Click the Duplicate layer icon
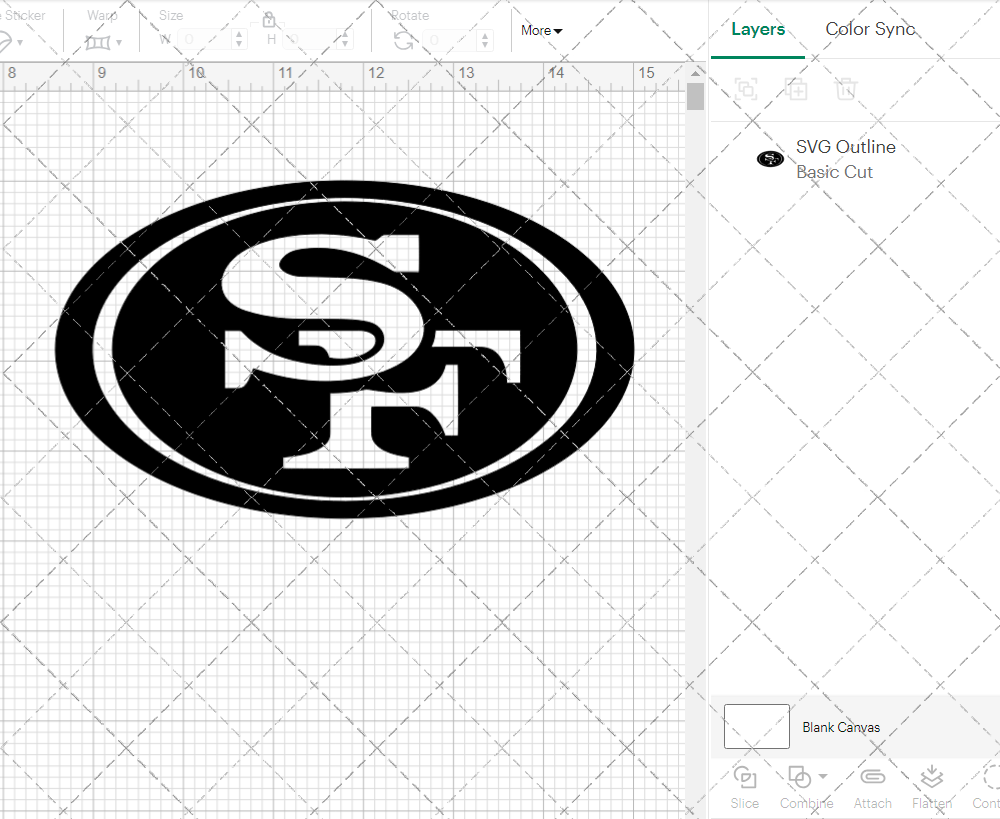The height and width of the screenshot is (819, 1000). pos(796,88)
